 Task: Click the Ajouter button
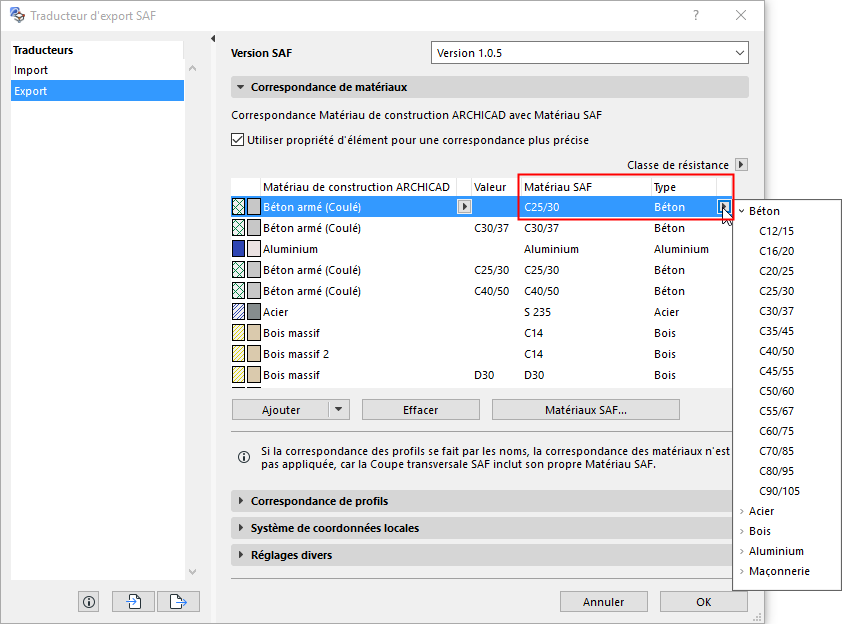coord(280,410)
